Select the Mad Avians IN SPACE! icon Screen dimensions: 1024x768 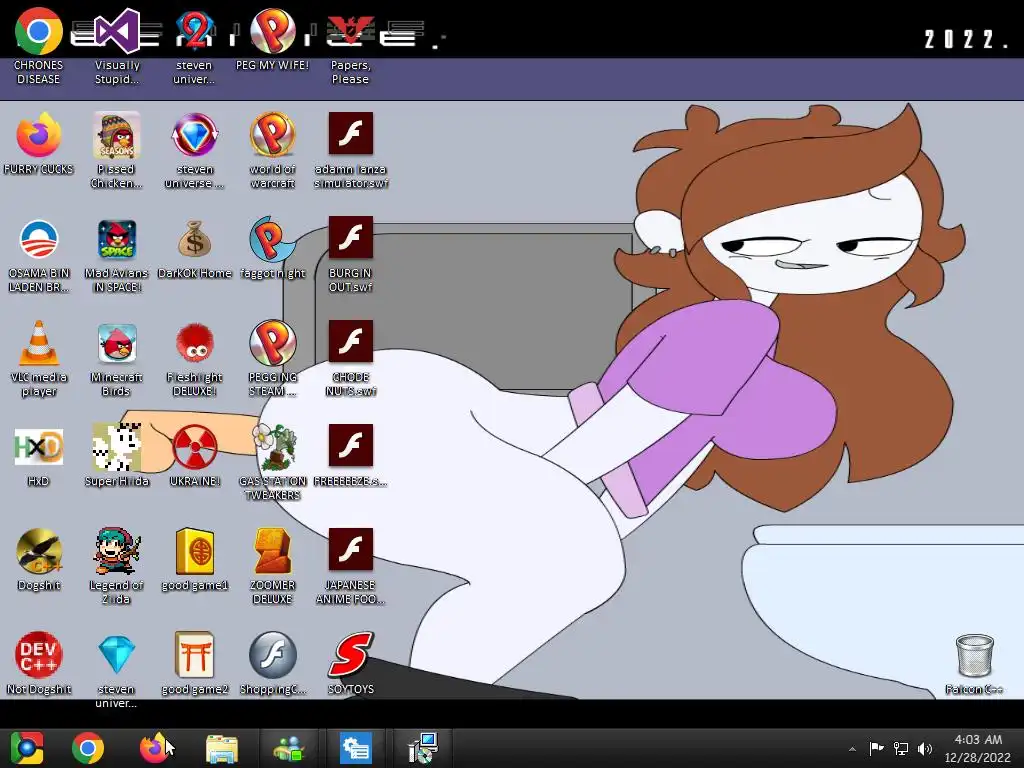117,239
